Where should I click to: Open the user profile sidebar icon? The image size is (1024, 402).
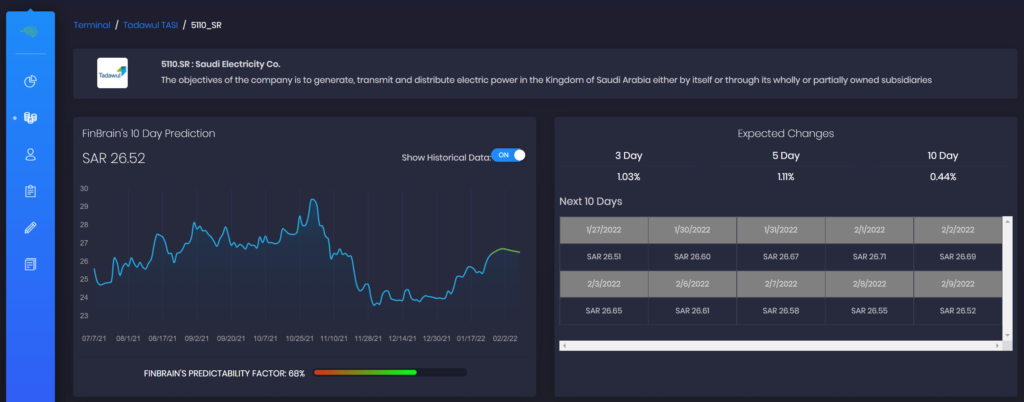click(x=30, y=155)
